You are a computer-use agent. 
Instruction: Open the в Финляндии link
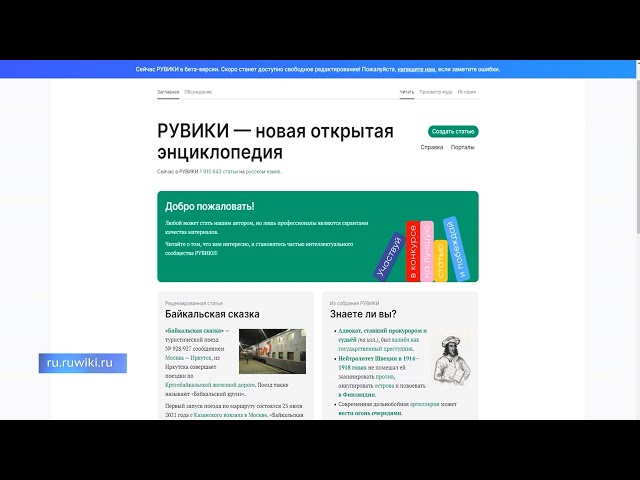pos(357,395)
